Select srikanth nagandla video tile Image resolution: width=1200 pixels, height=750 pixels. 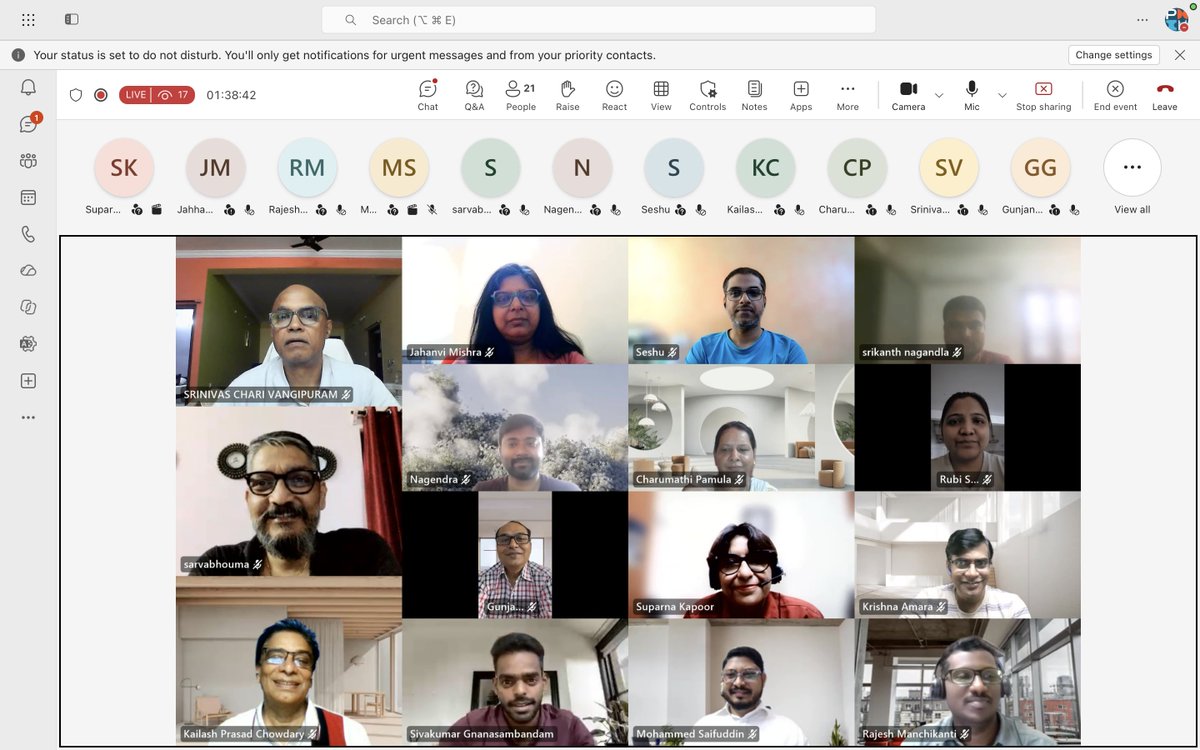[968, 300]
